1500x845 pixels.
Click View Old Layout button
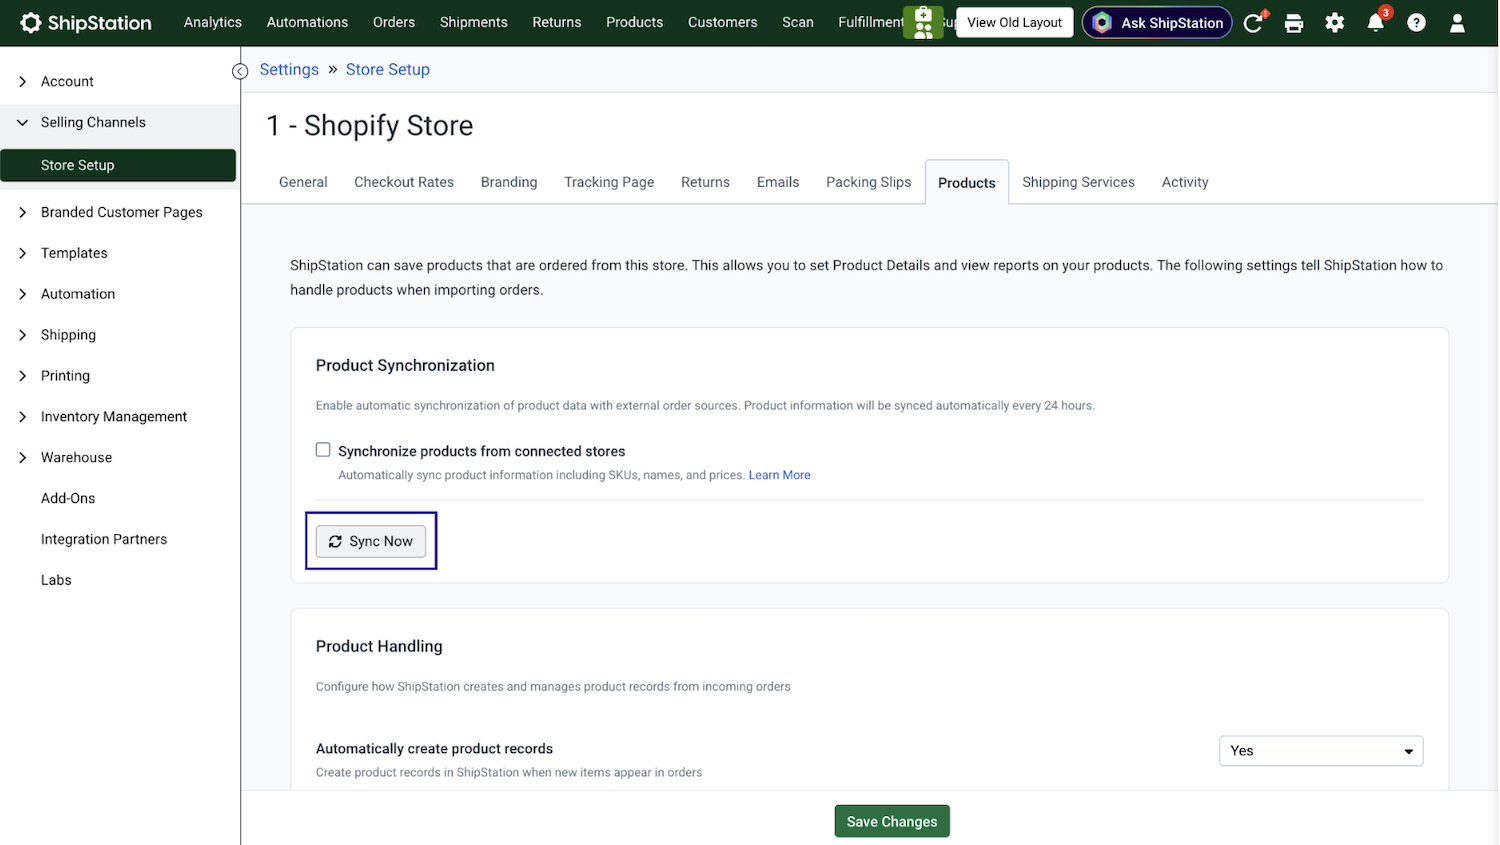[x=1015, y=22]
